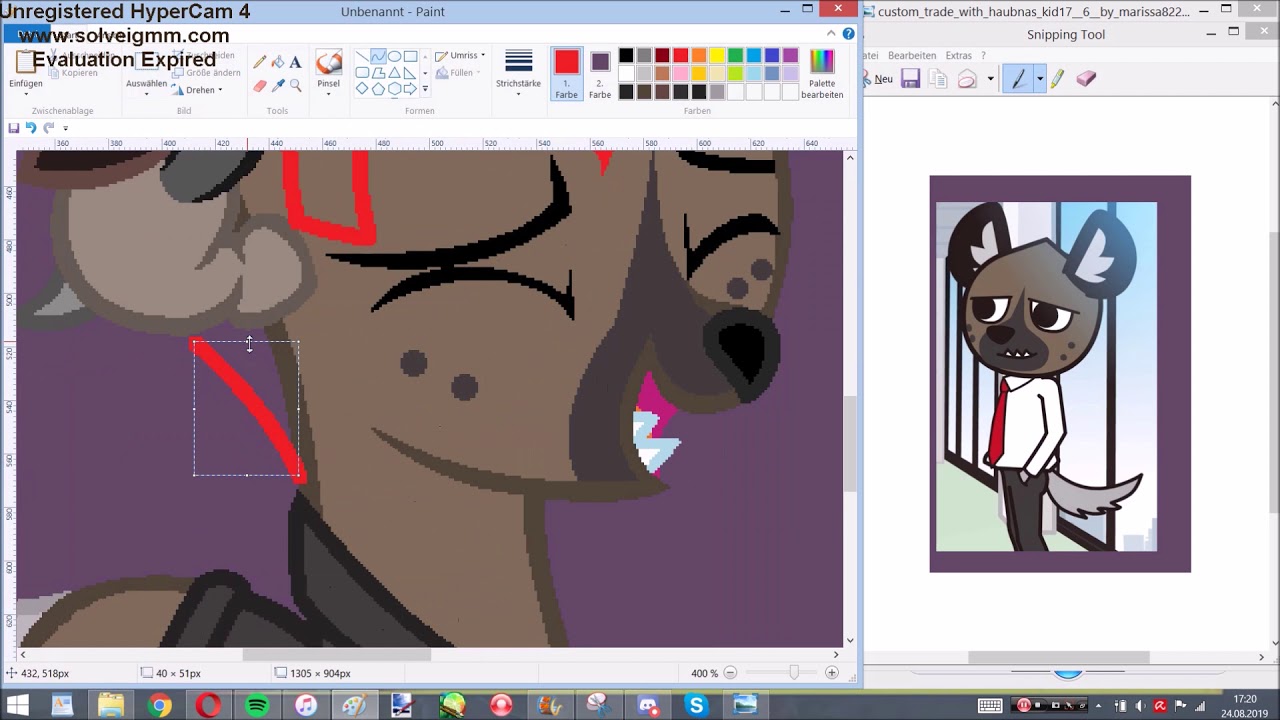1280x720 pixels.
Task: Open Bearbeiten menu in Snipping Tool
Action: 912,55
